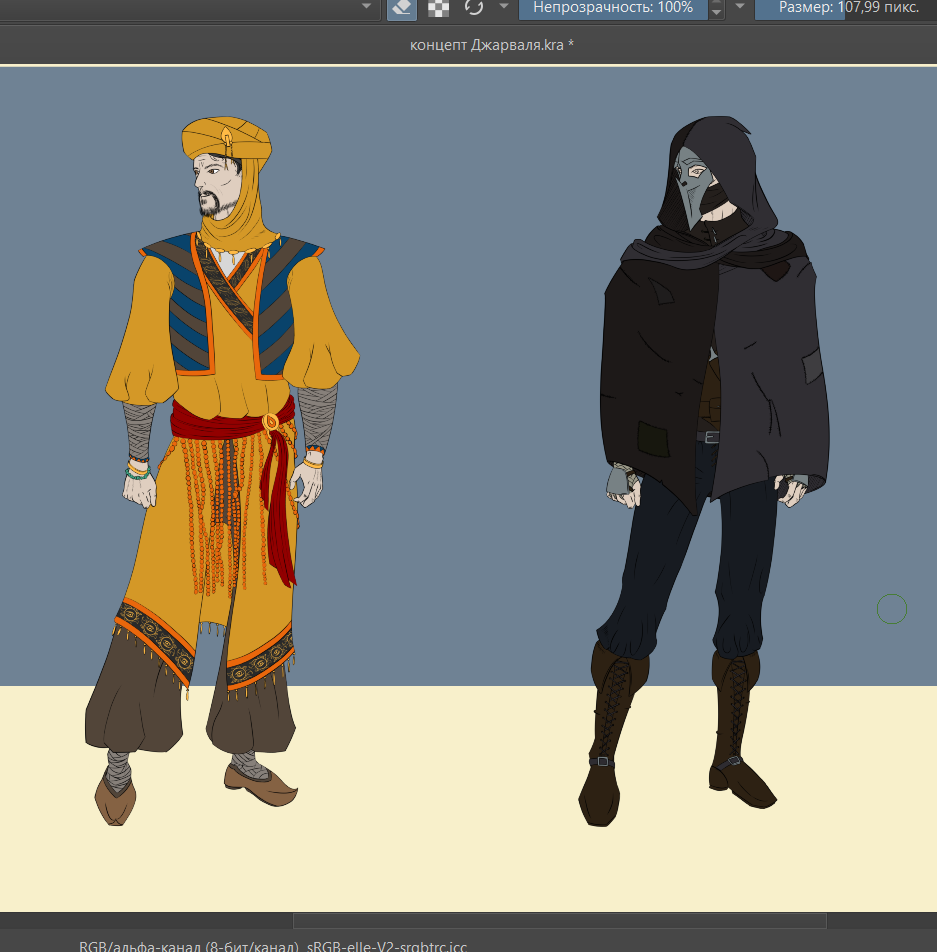937x952 pixels.
Task: Toggle the eraser mode icon
Action: 401,8
